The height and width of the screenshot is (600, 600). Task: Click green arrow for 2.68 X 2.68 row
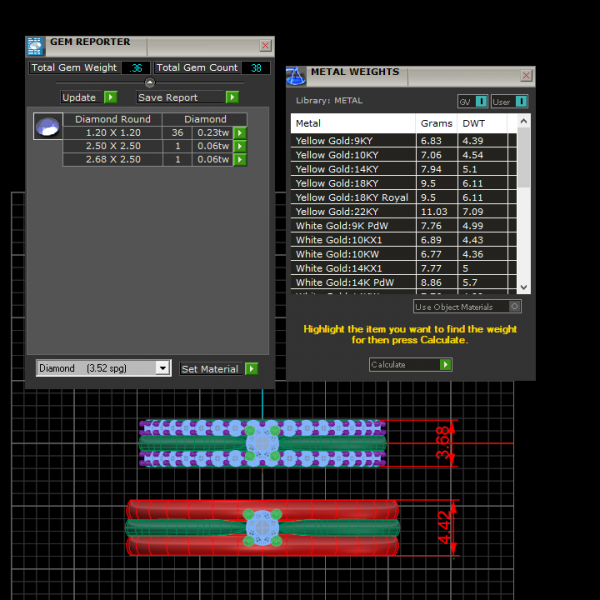[240, 159]
